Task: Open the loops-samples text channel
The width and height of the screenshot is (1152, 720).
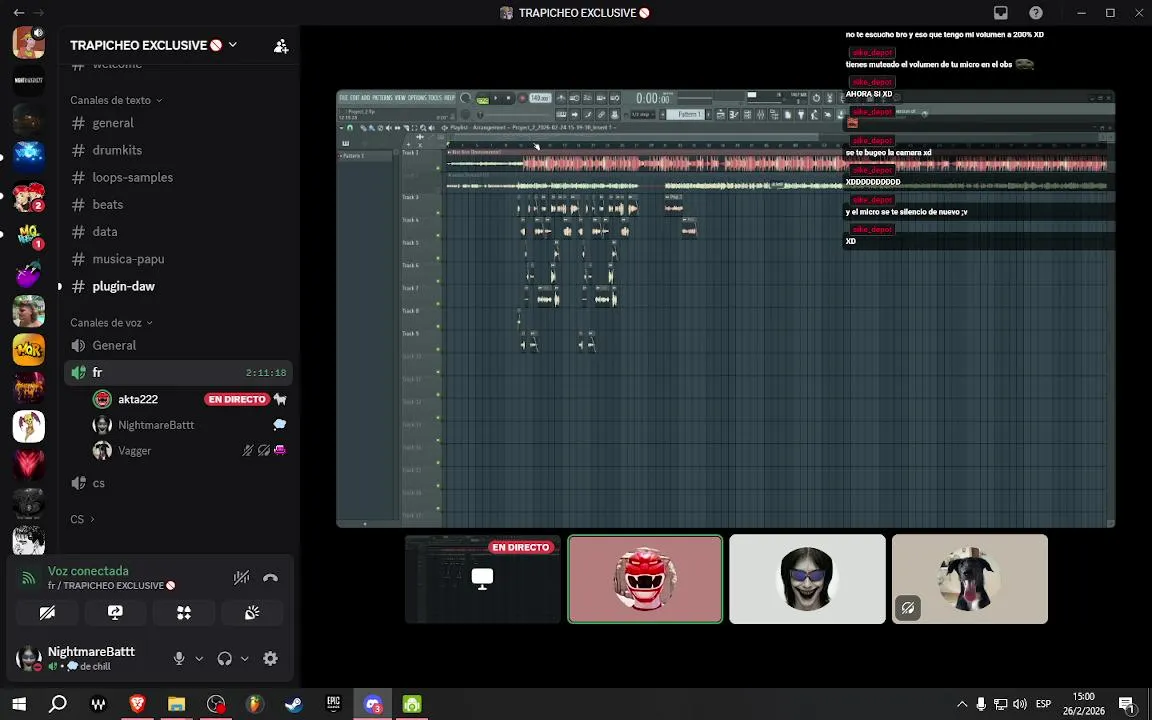Action: (178, 177)
